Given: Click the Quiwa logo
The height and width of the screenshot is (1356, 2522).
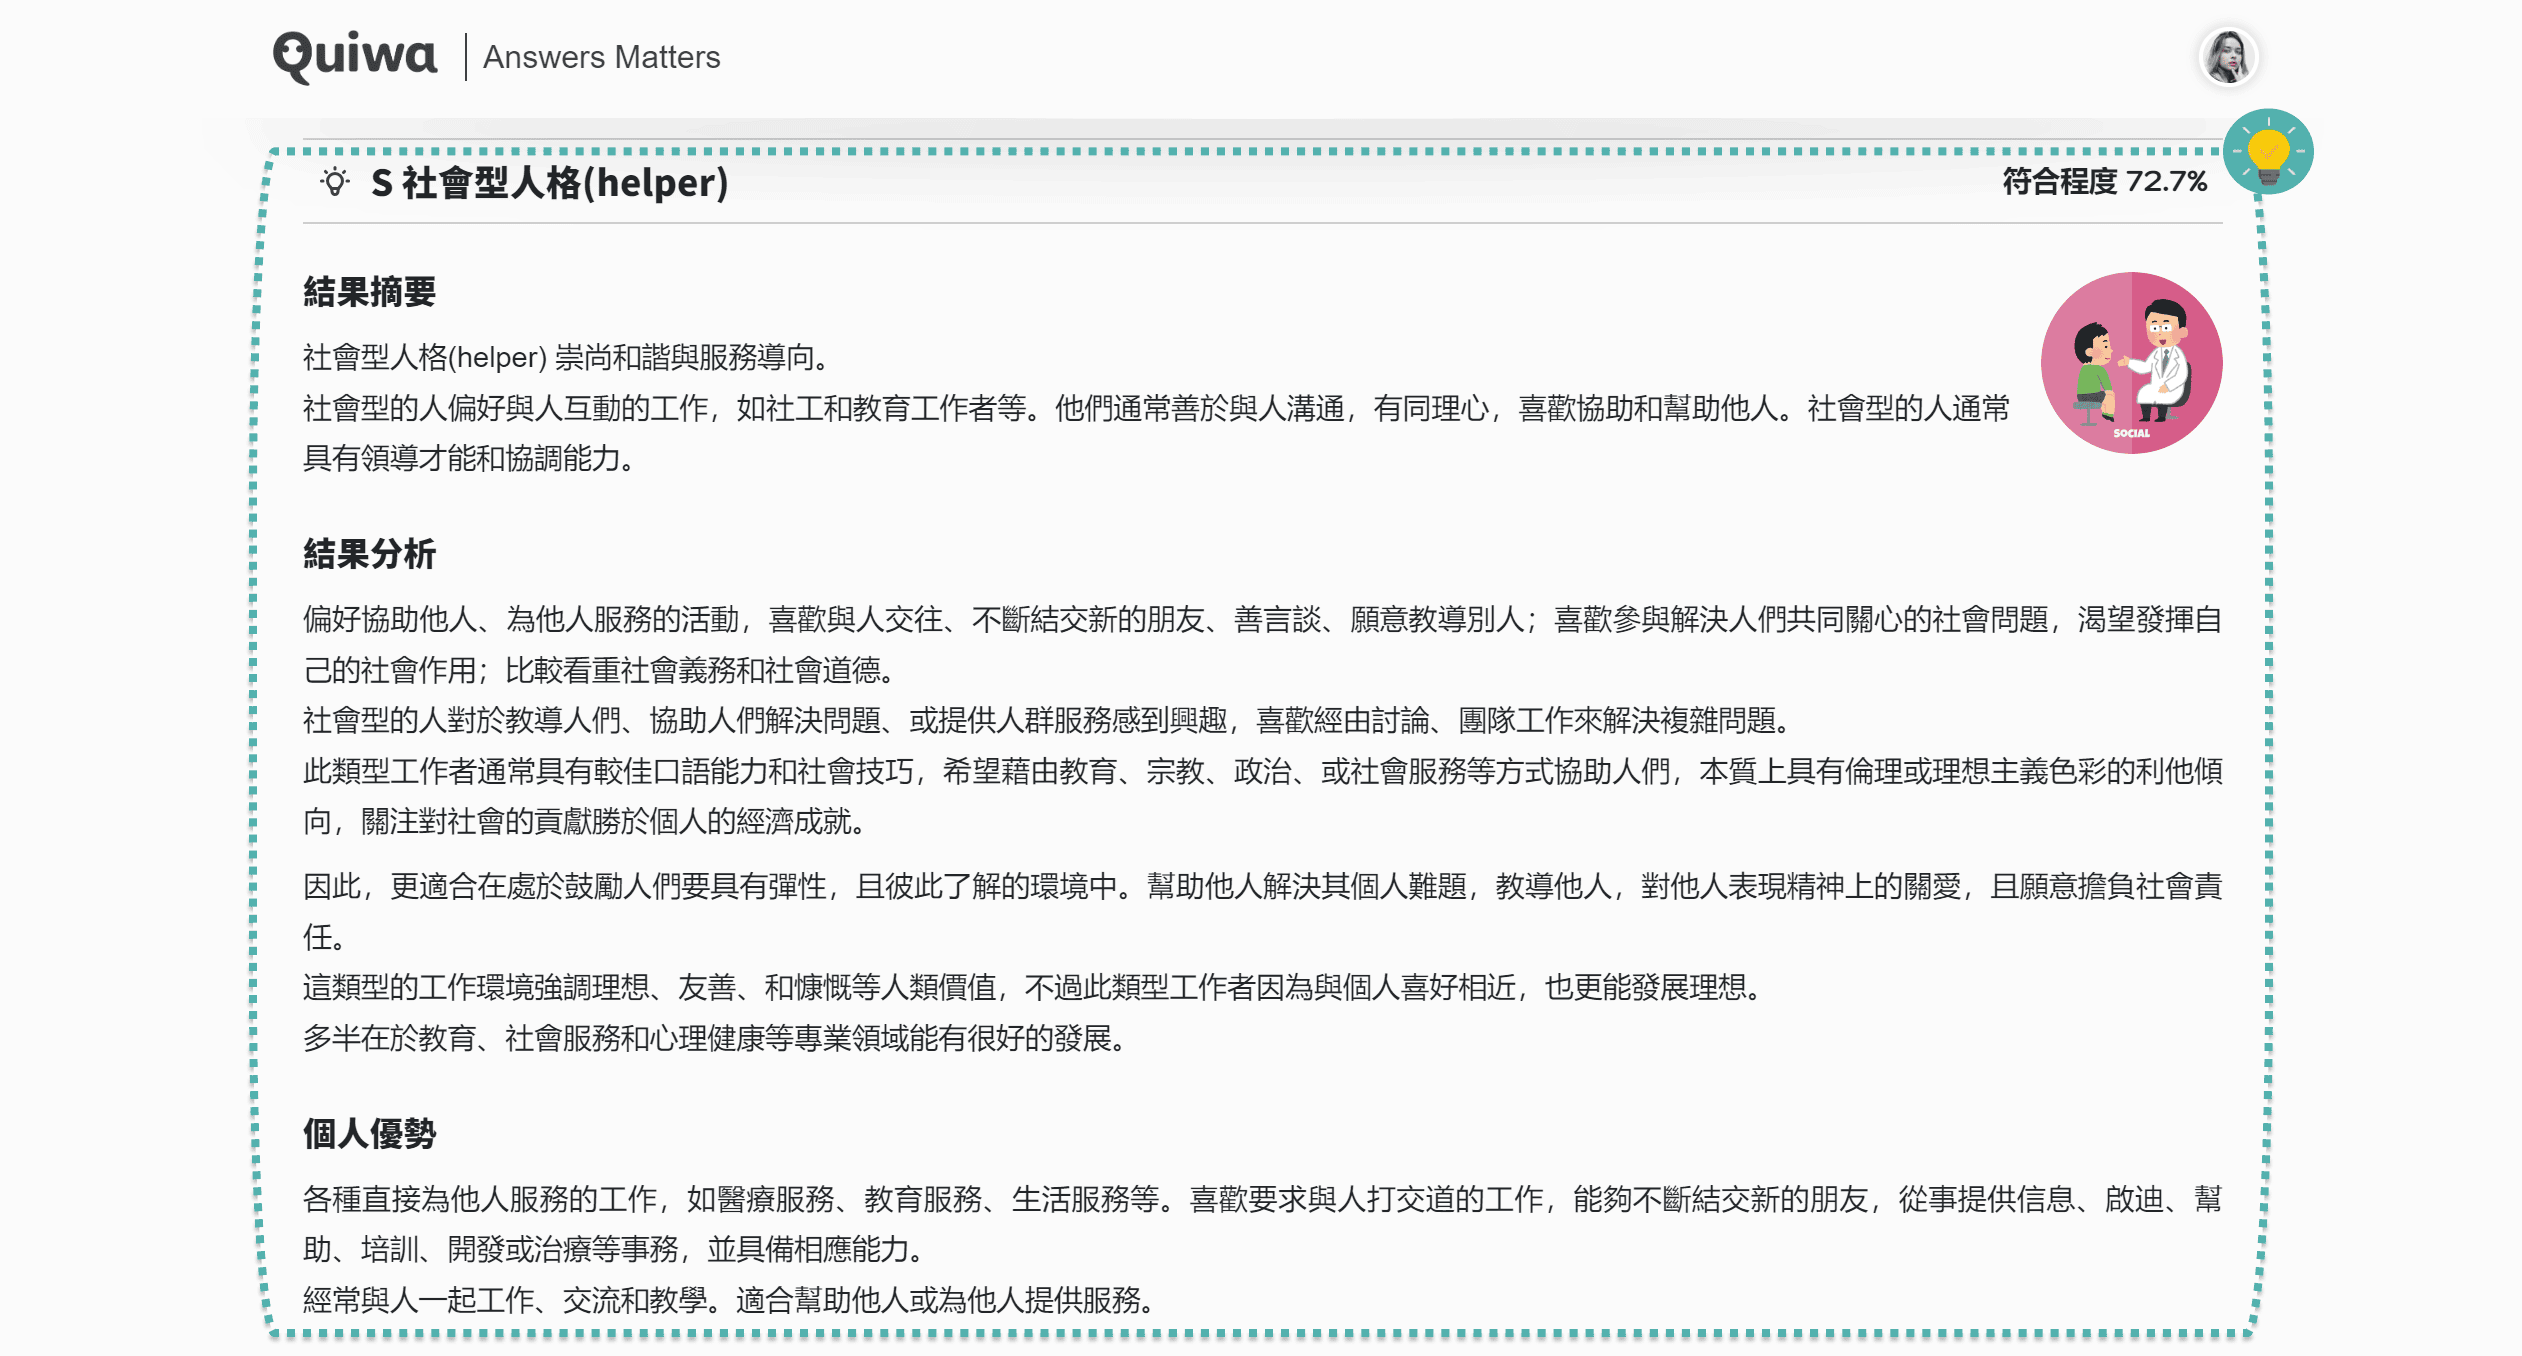Looking at the screenshot, I should (355, 56).
